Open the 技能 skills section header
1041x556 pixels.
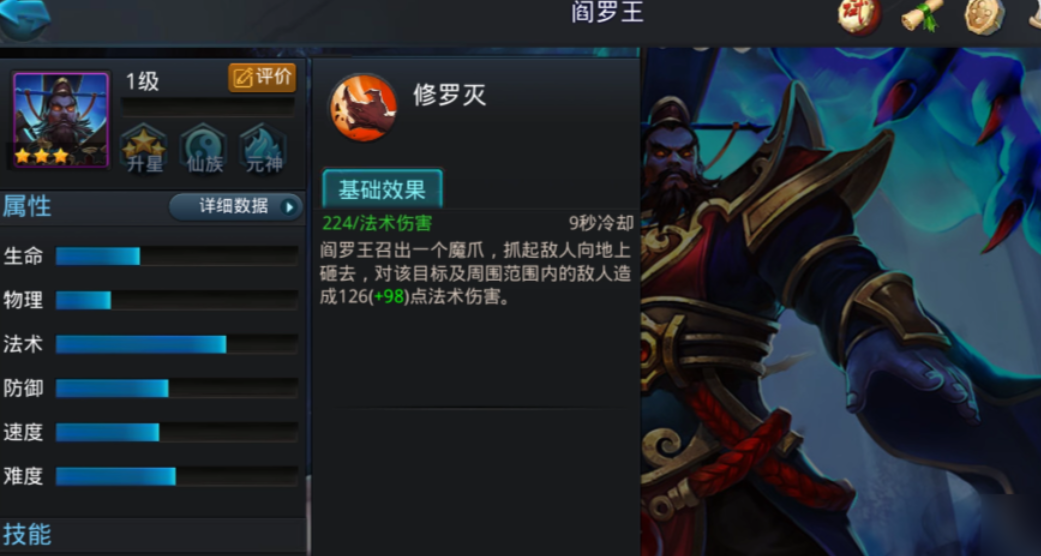(27, 535)
